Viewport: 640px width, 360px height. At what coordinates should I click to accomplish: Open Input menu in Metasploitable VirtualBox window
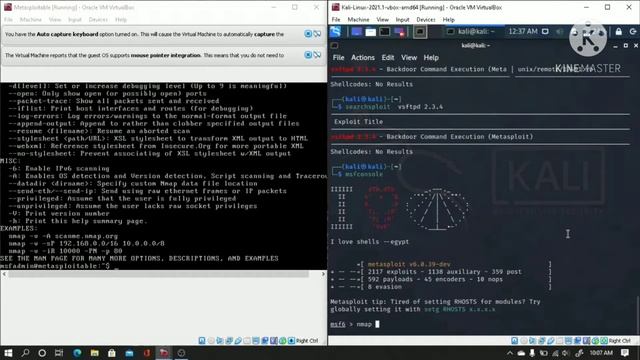(75, 20)
